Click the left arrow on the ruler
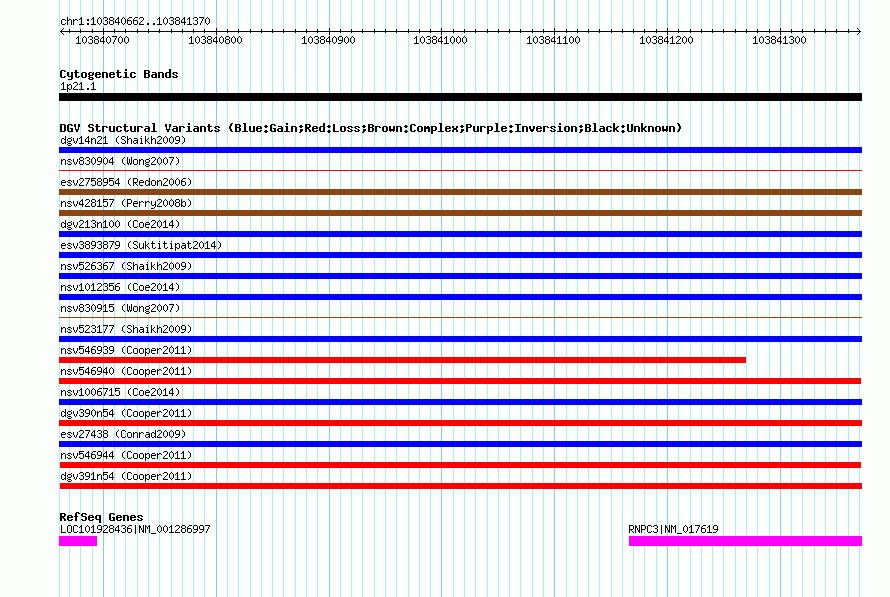This screenshot has width=890, height=597. (62, 32)
